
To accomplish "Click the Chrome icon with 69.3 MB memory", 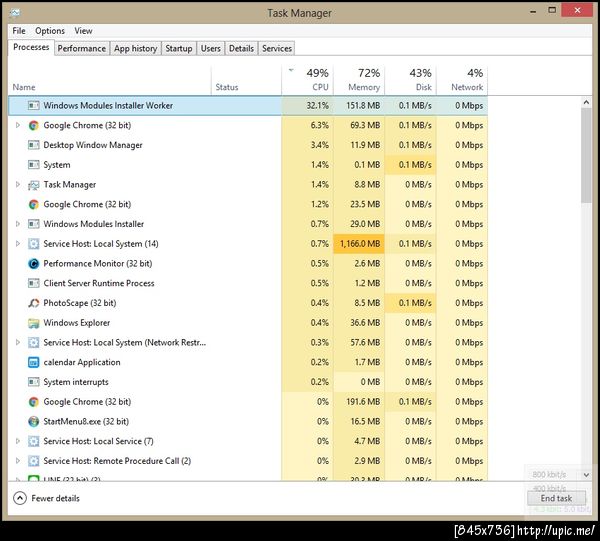I will 34,125.
